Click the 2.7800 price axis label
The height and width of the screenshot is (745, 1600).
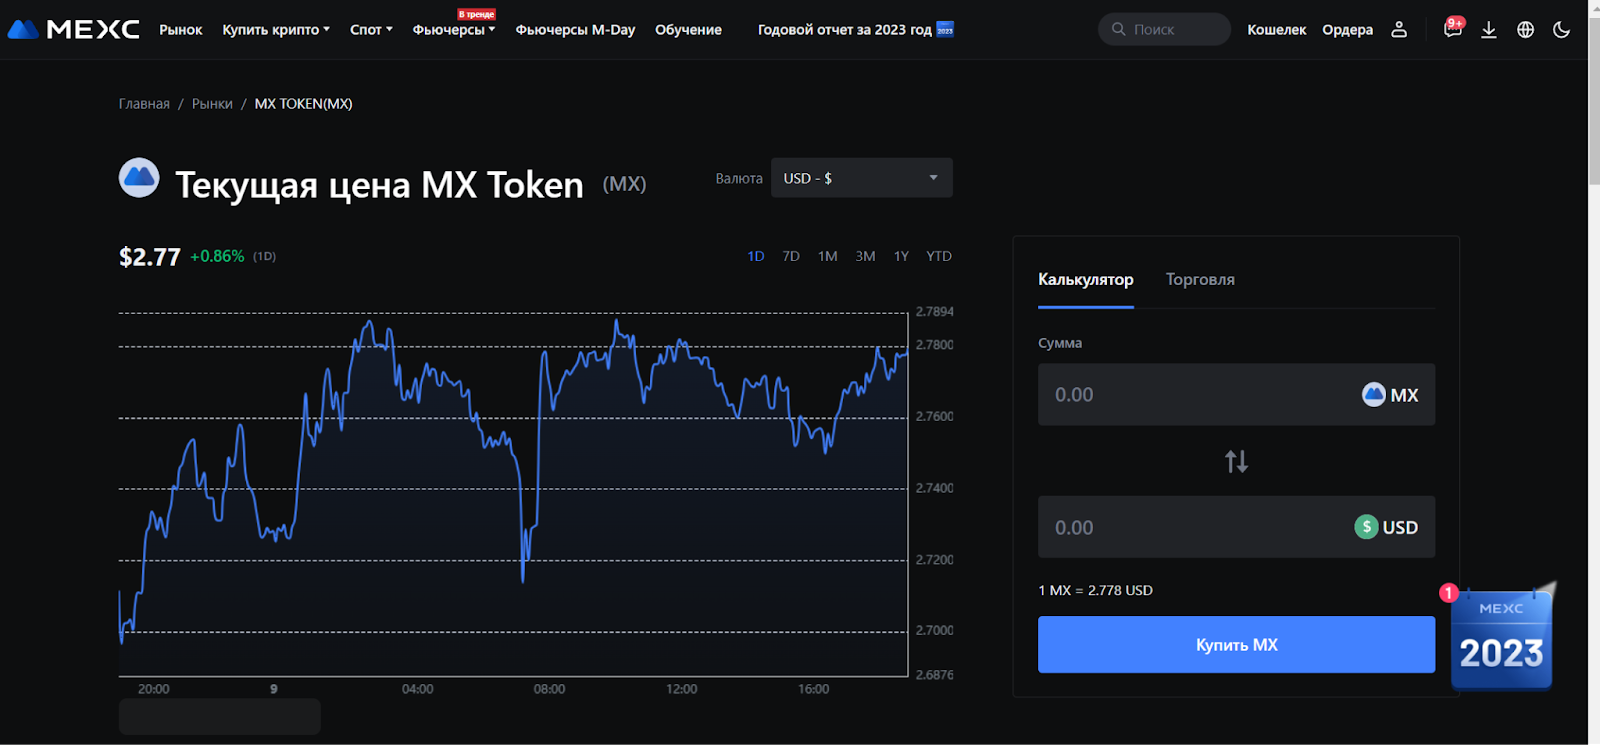[934, 345]
